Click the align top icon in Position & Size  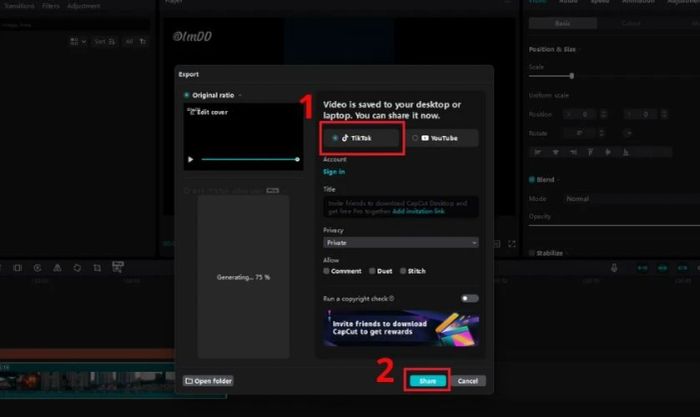pos(591,152)
